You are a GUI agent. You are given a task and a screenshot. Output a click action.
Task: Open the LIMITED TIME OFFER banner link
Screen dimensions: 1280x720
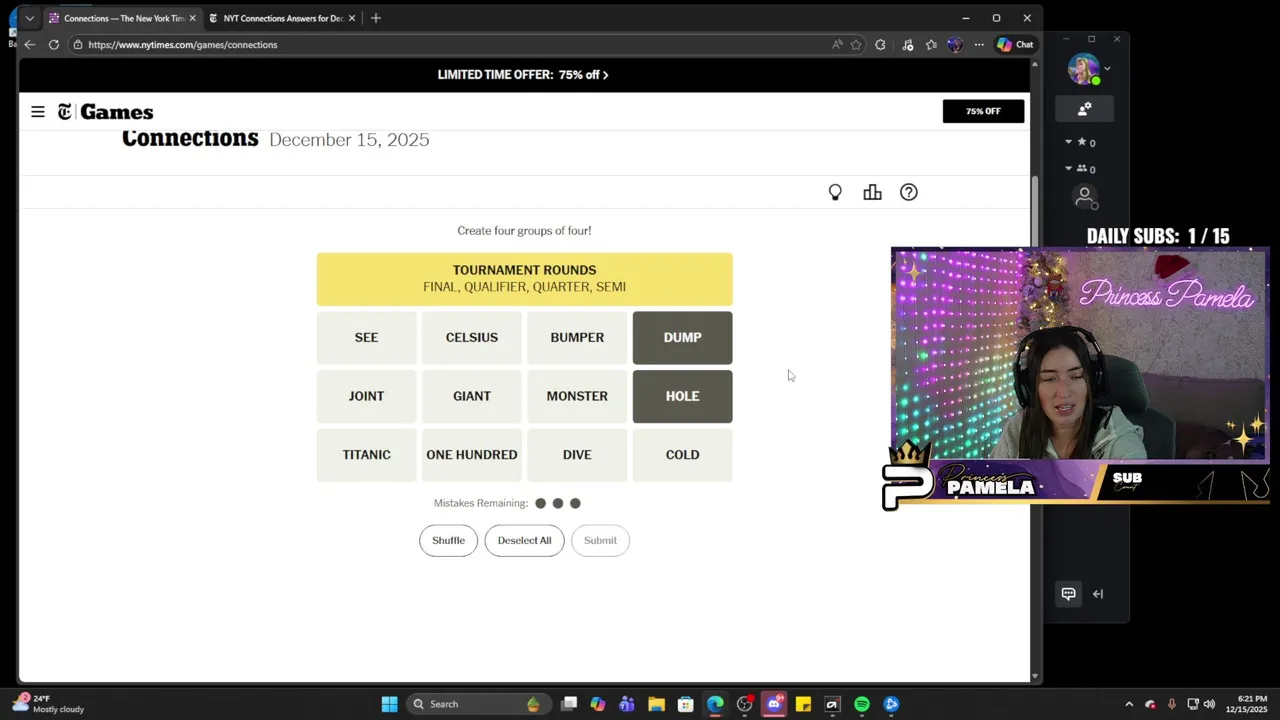523,75
